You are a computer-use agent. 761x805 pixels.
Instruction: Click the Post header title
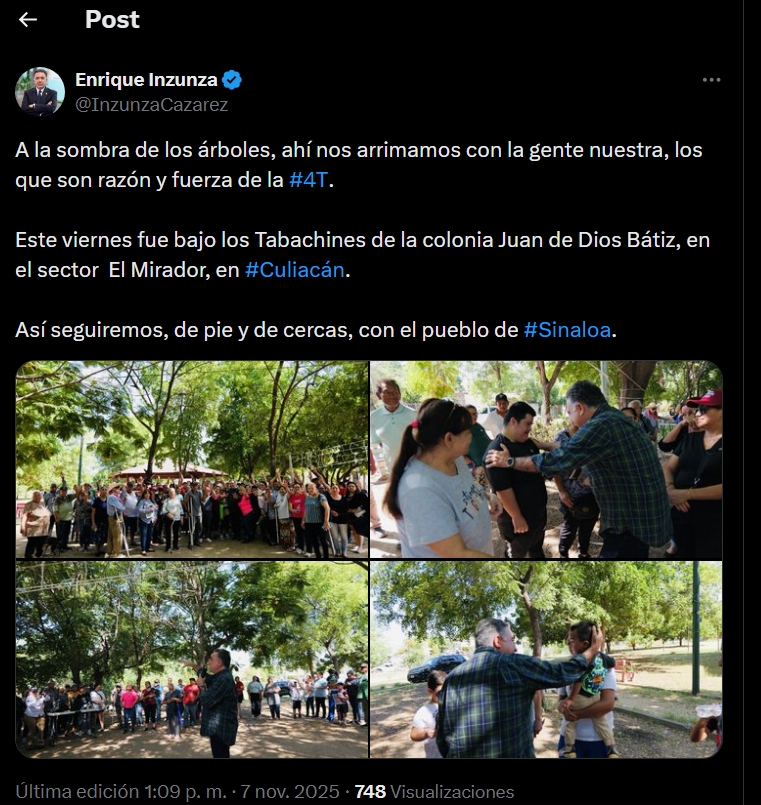112,20
